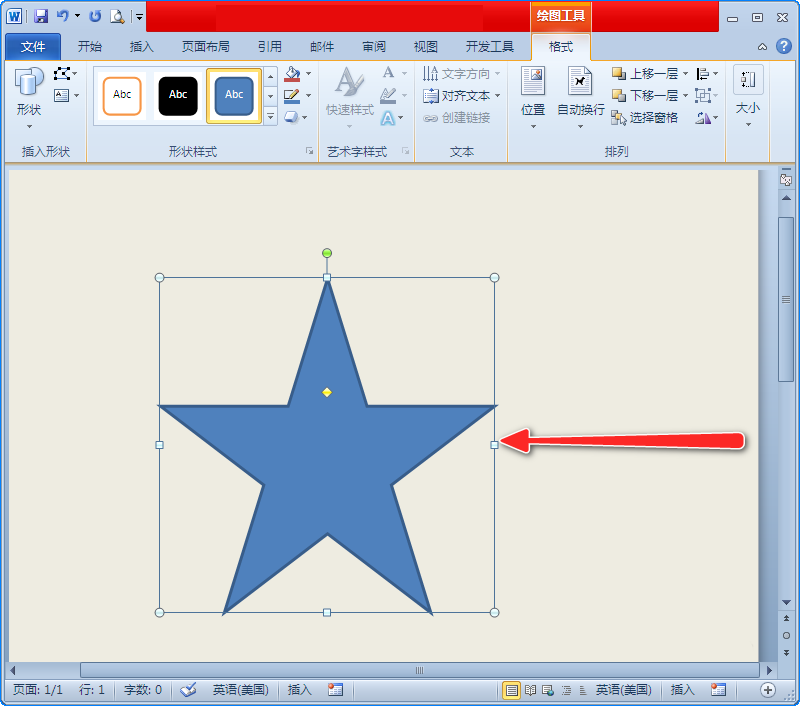Viewport: 800px width, 706px height.
Task: Open the Align Text dropdown
Action: coord(462,96)
